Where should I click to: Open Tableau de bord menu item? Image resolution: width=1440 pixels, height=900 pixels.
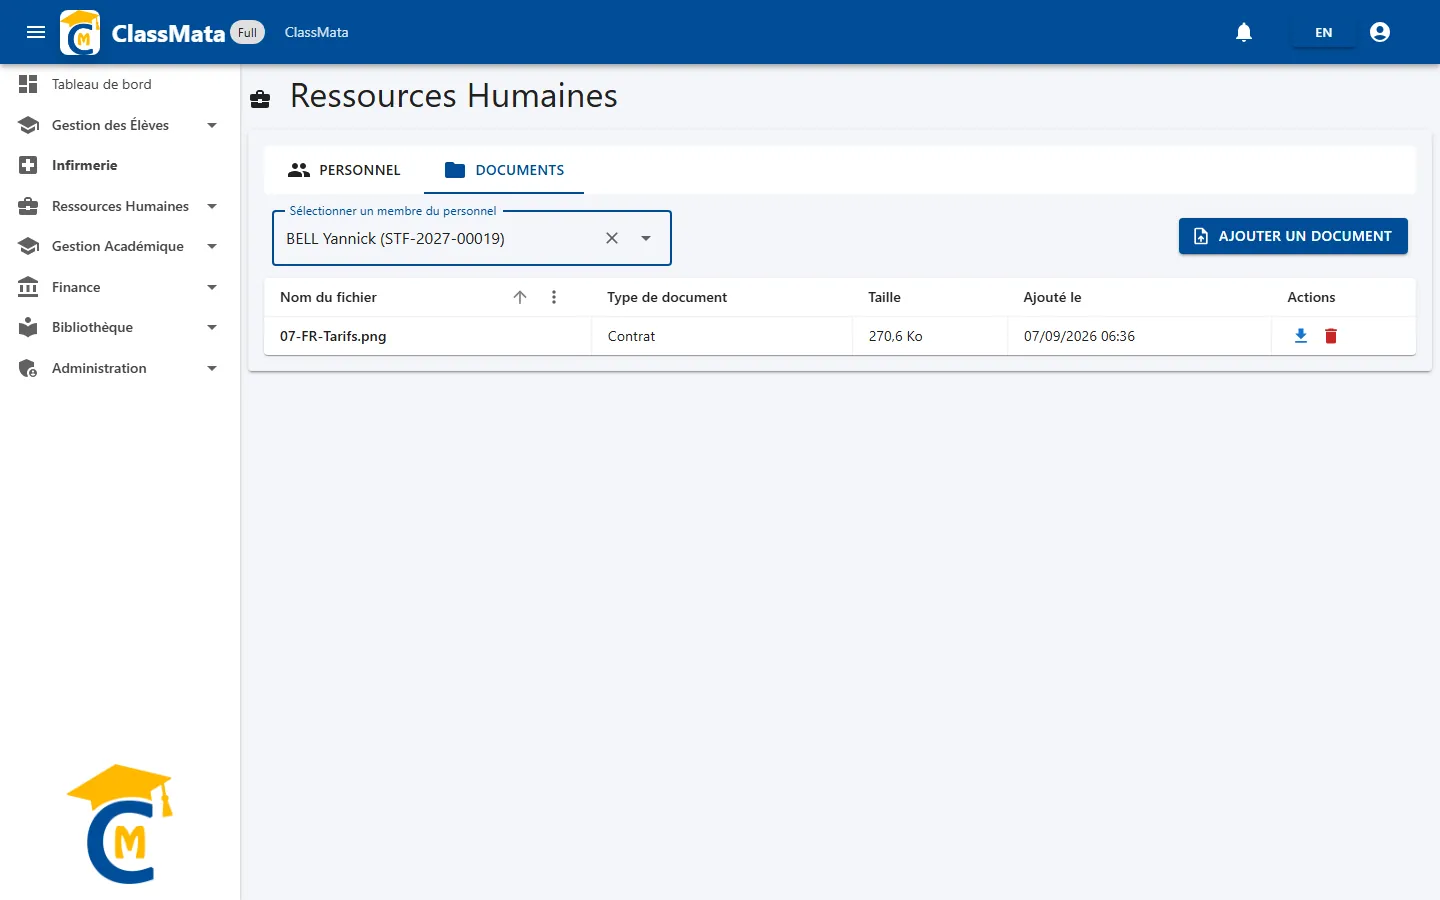120,84
